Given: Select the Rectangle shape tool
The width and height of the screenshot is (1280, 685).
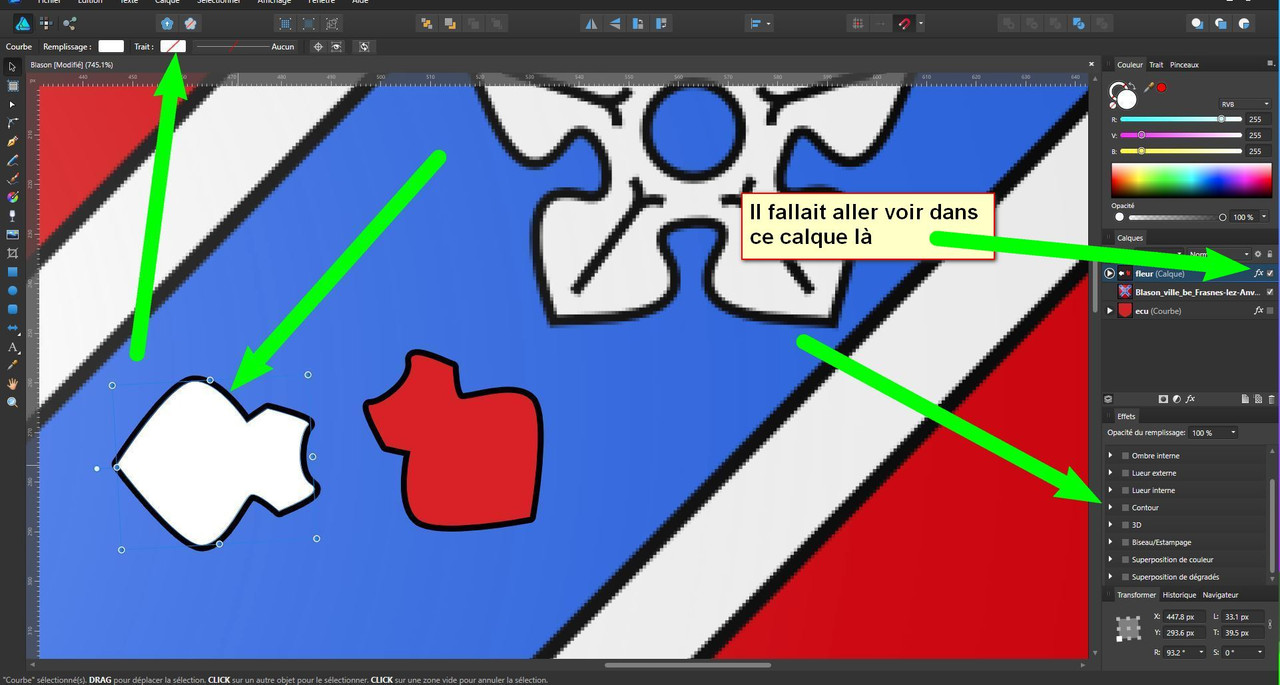Looking at the screenshot, I should 12,271.
